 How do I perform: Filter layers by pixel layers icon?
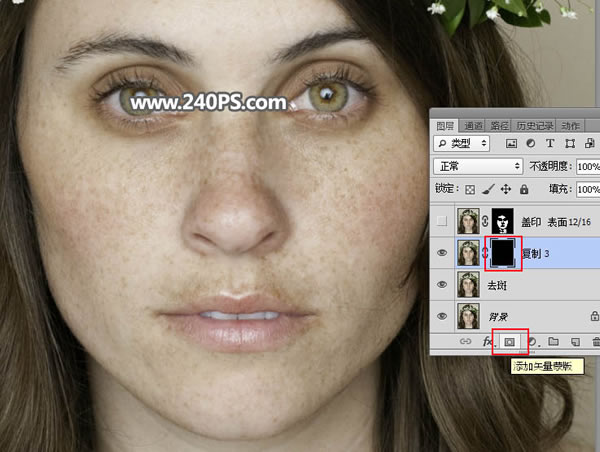511,144
